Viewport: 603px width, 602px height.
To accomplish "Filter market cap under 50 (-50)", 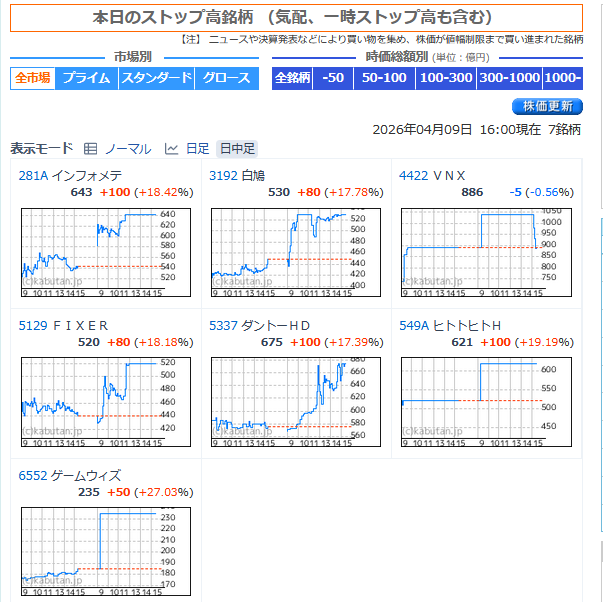I will click(x=334, y=78).
